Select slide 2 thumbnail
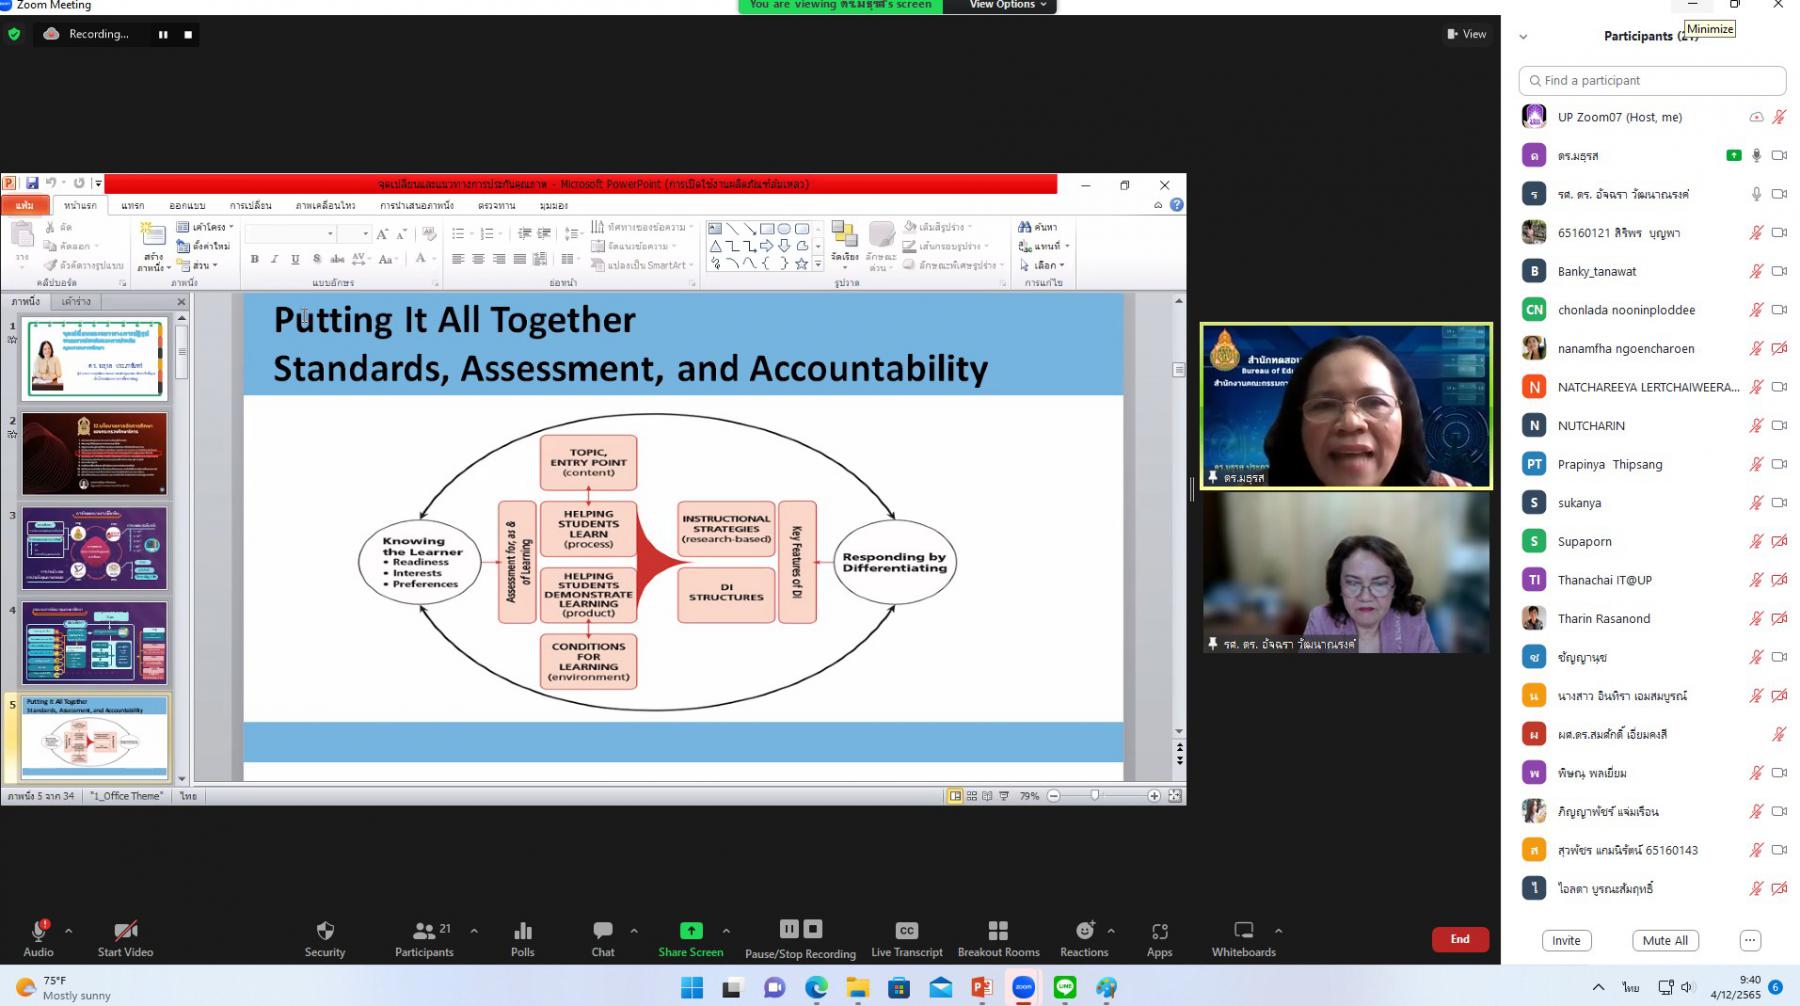Image resolution: width=1800 pixels, height=1006 pixels. 95,454
